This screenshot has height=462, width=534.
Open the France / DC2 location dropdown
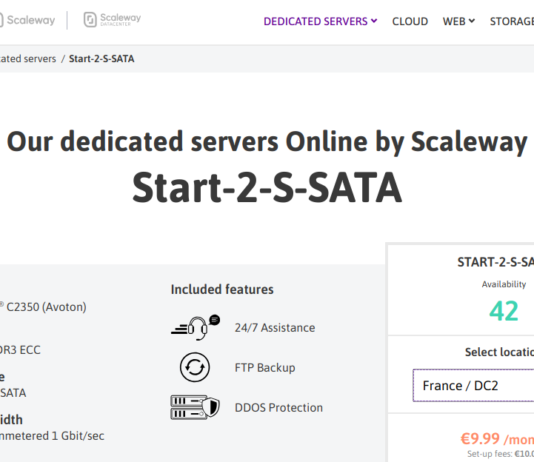473,385
